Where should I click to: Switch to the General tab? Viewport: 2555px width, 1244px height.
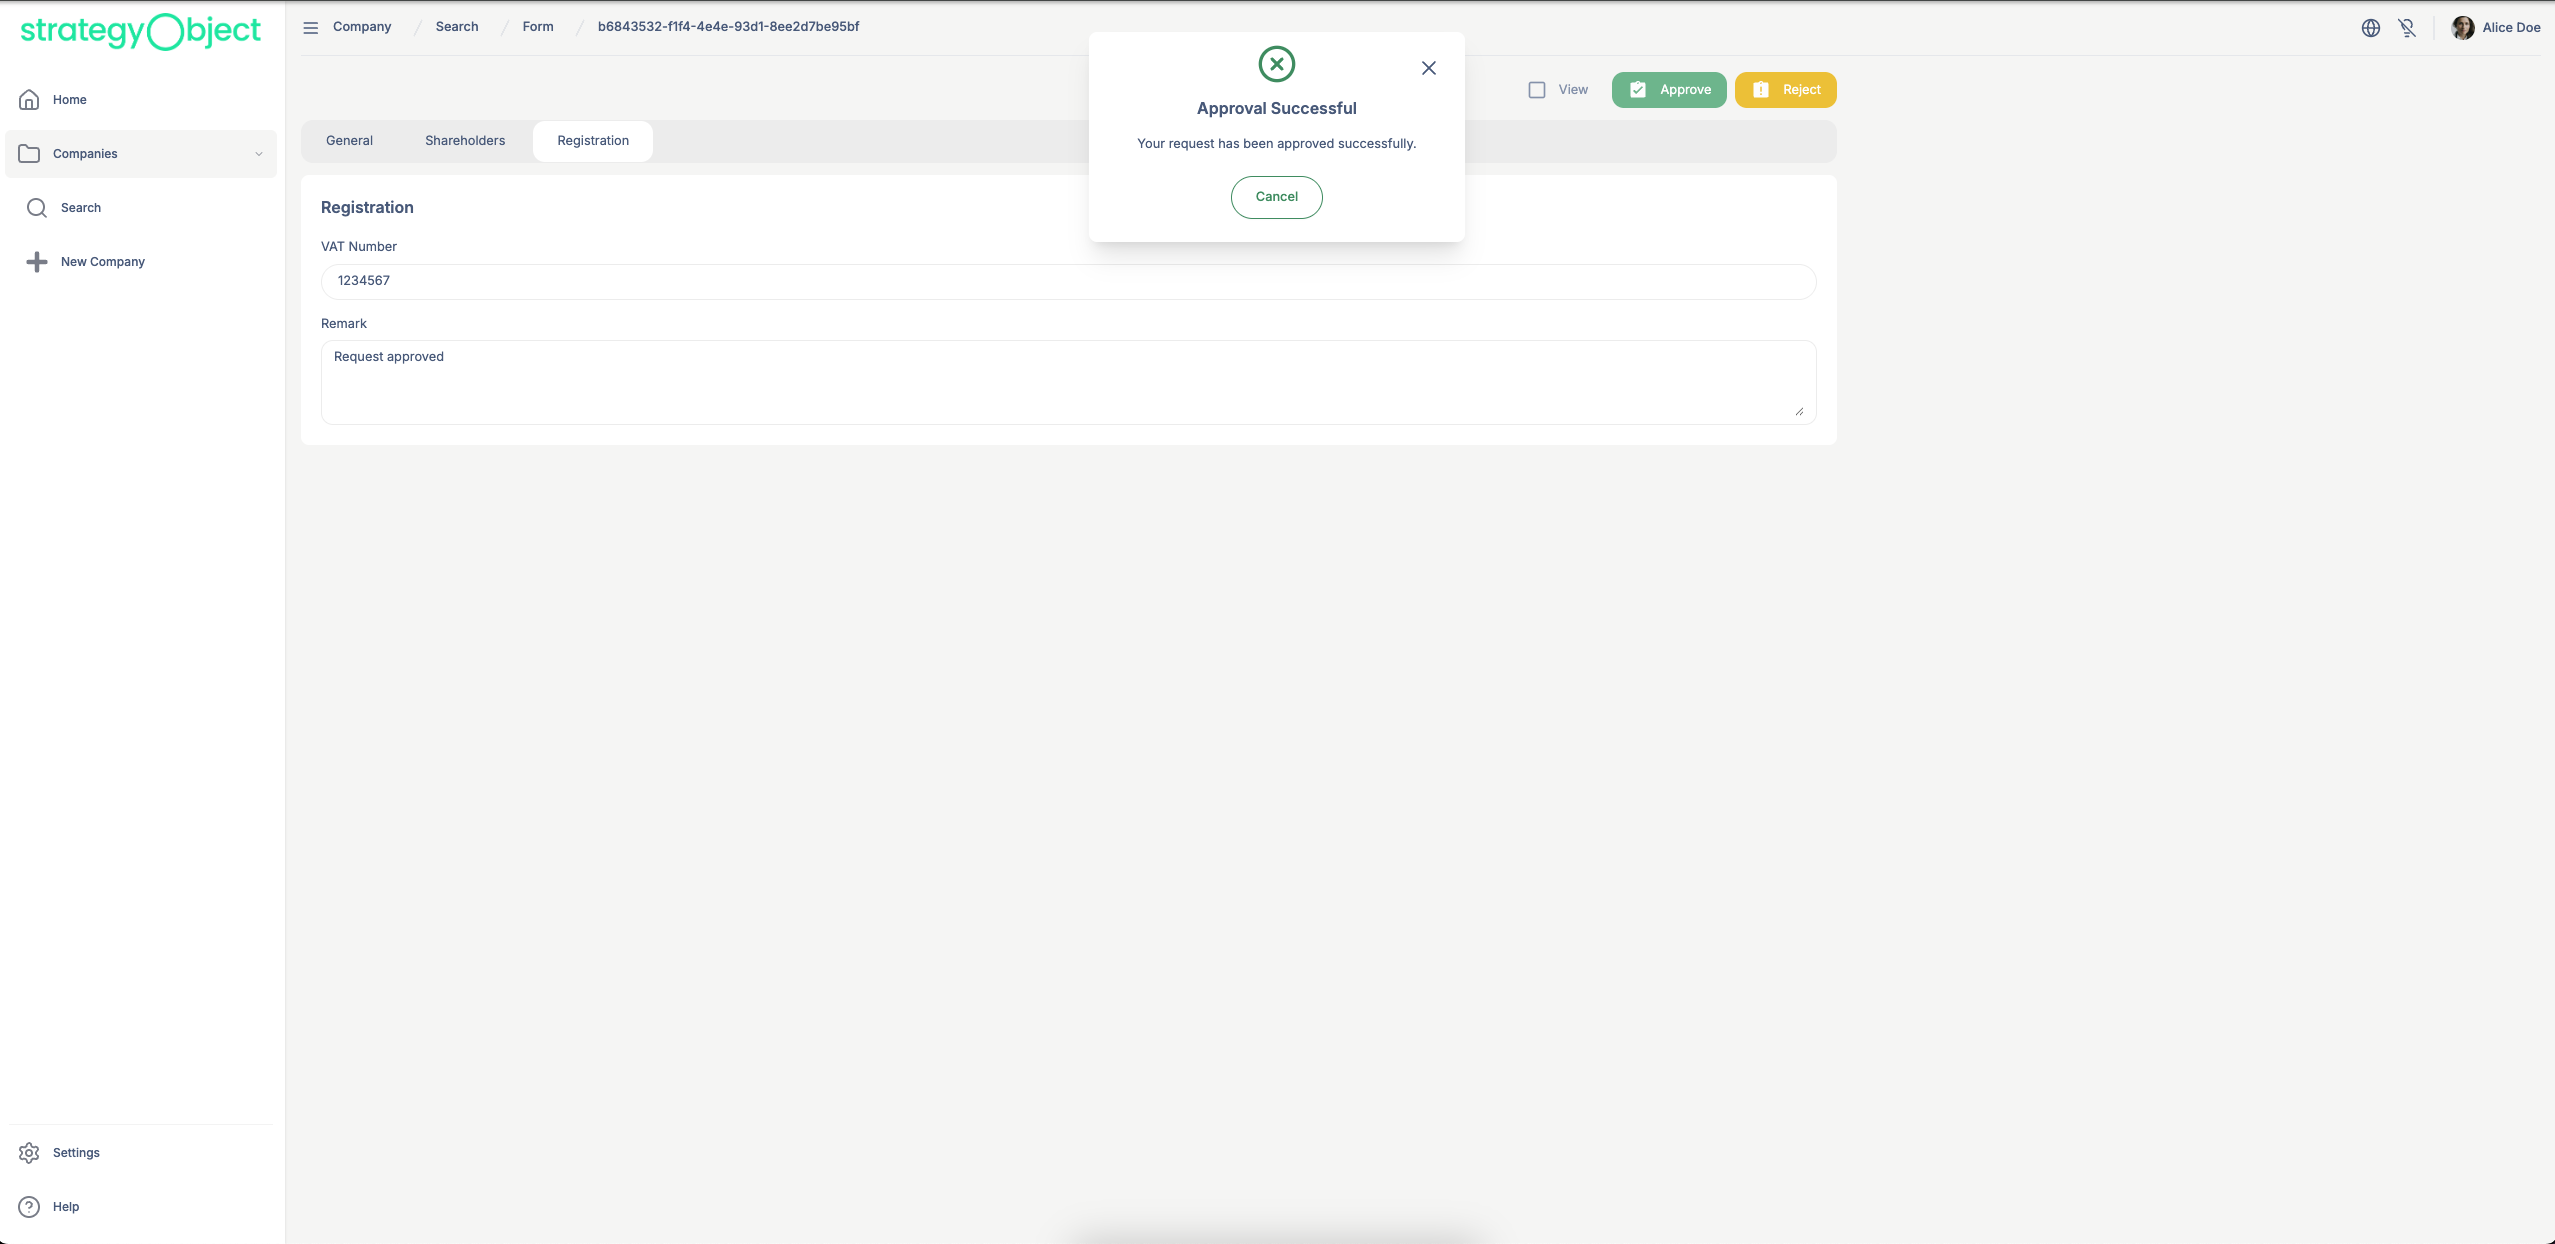pyautogui.click(x=349, y=141)
